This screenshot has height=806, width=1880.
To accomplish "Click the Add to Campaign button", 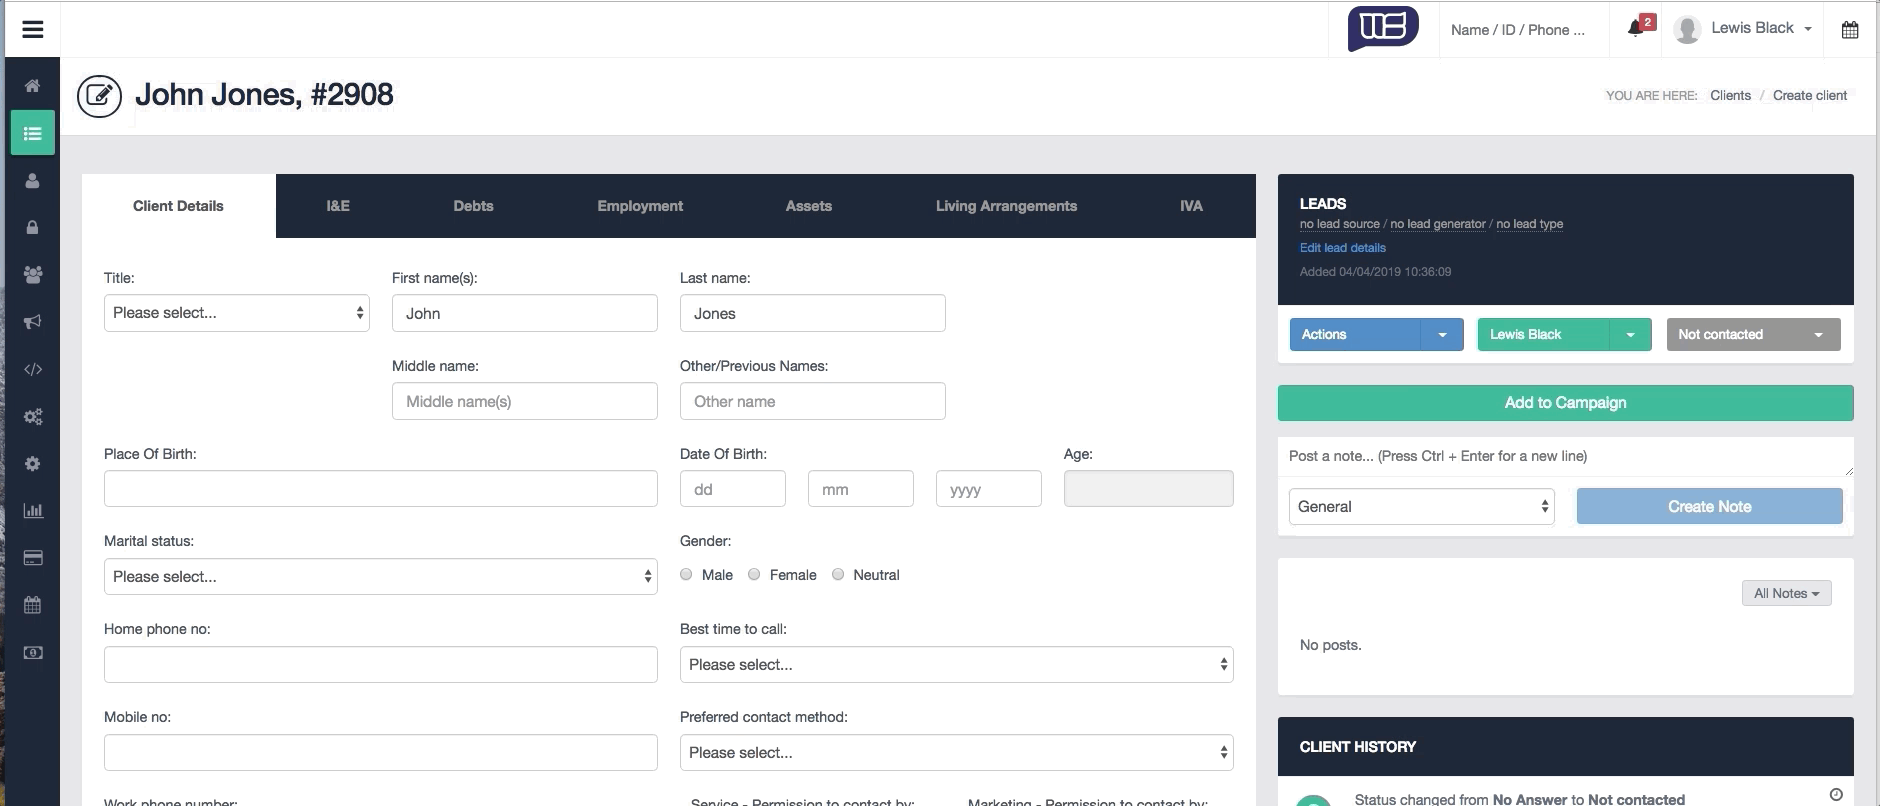I will coord(1565,403).
